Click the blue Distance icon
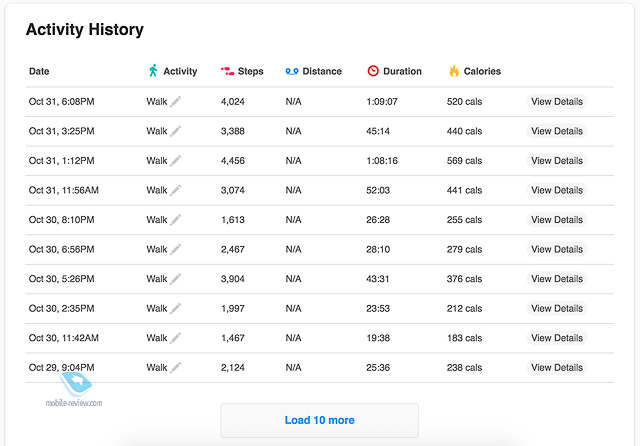The image size is (640, 446). pyautogui.click(x=292, y=71)
